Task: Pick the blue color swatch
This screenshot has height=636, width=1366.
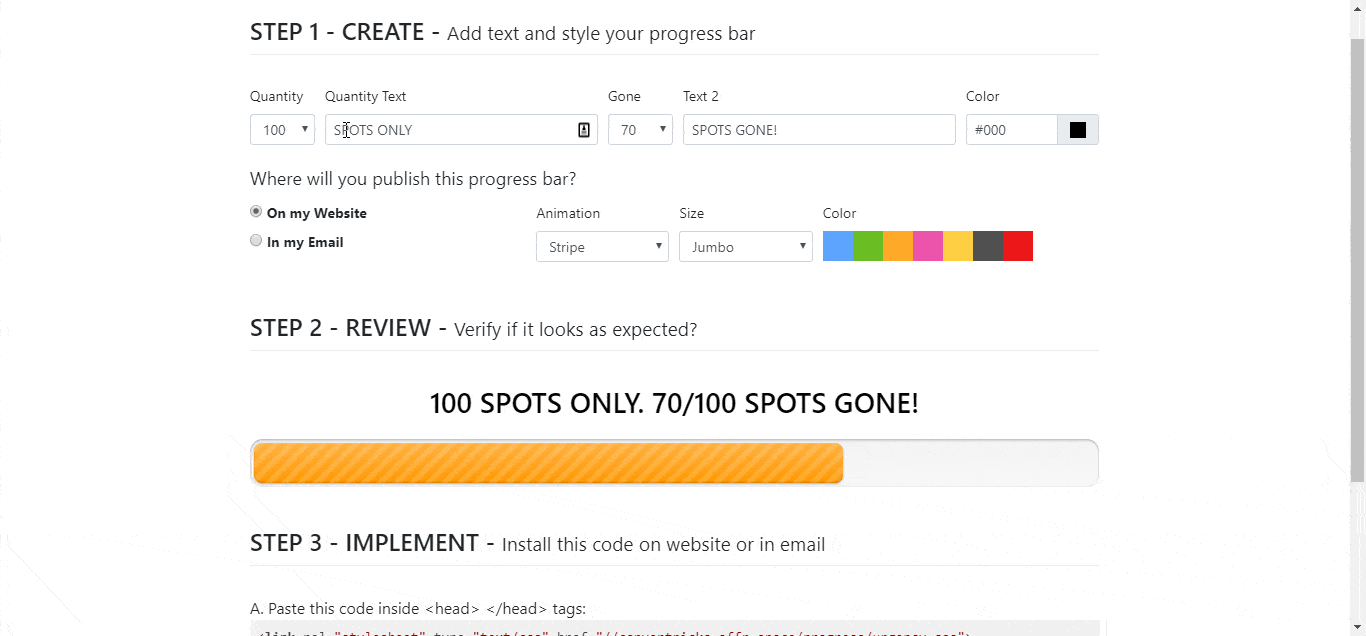Action: click(838, 246)
